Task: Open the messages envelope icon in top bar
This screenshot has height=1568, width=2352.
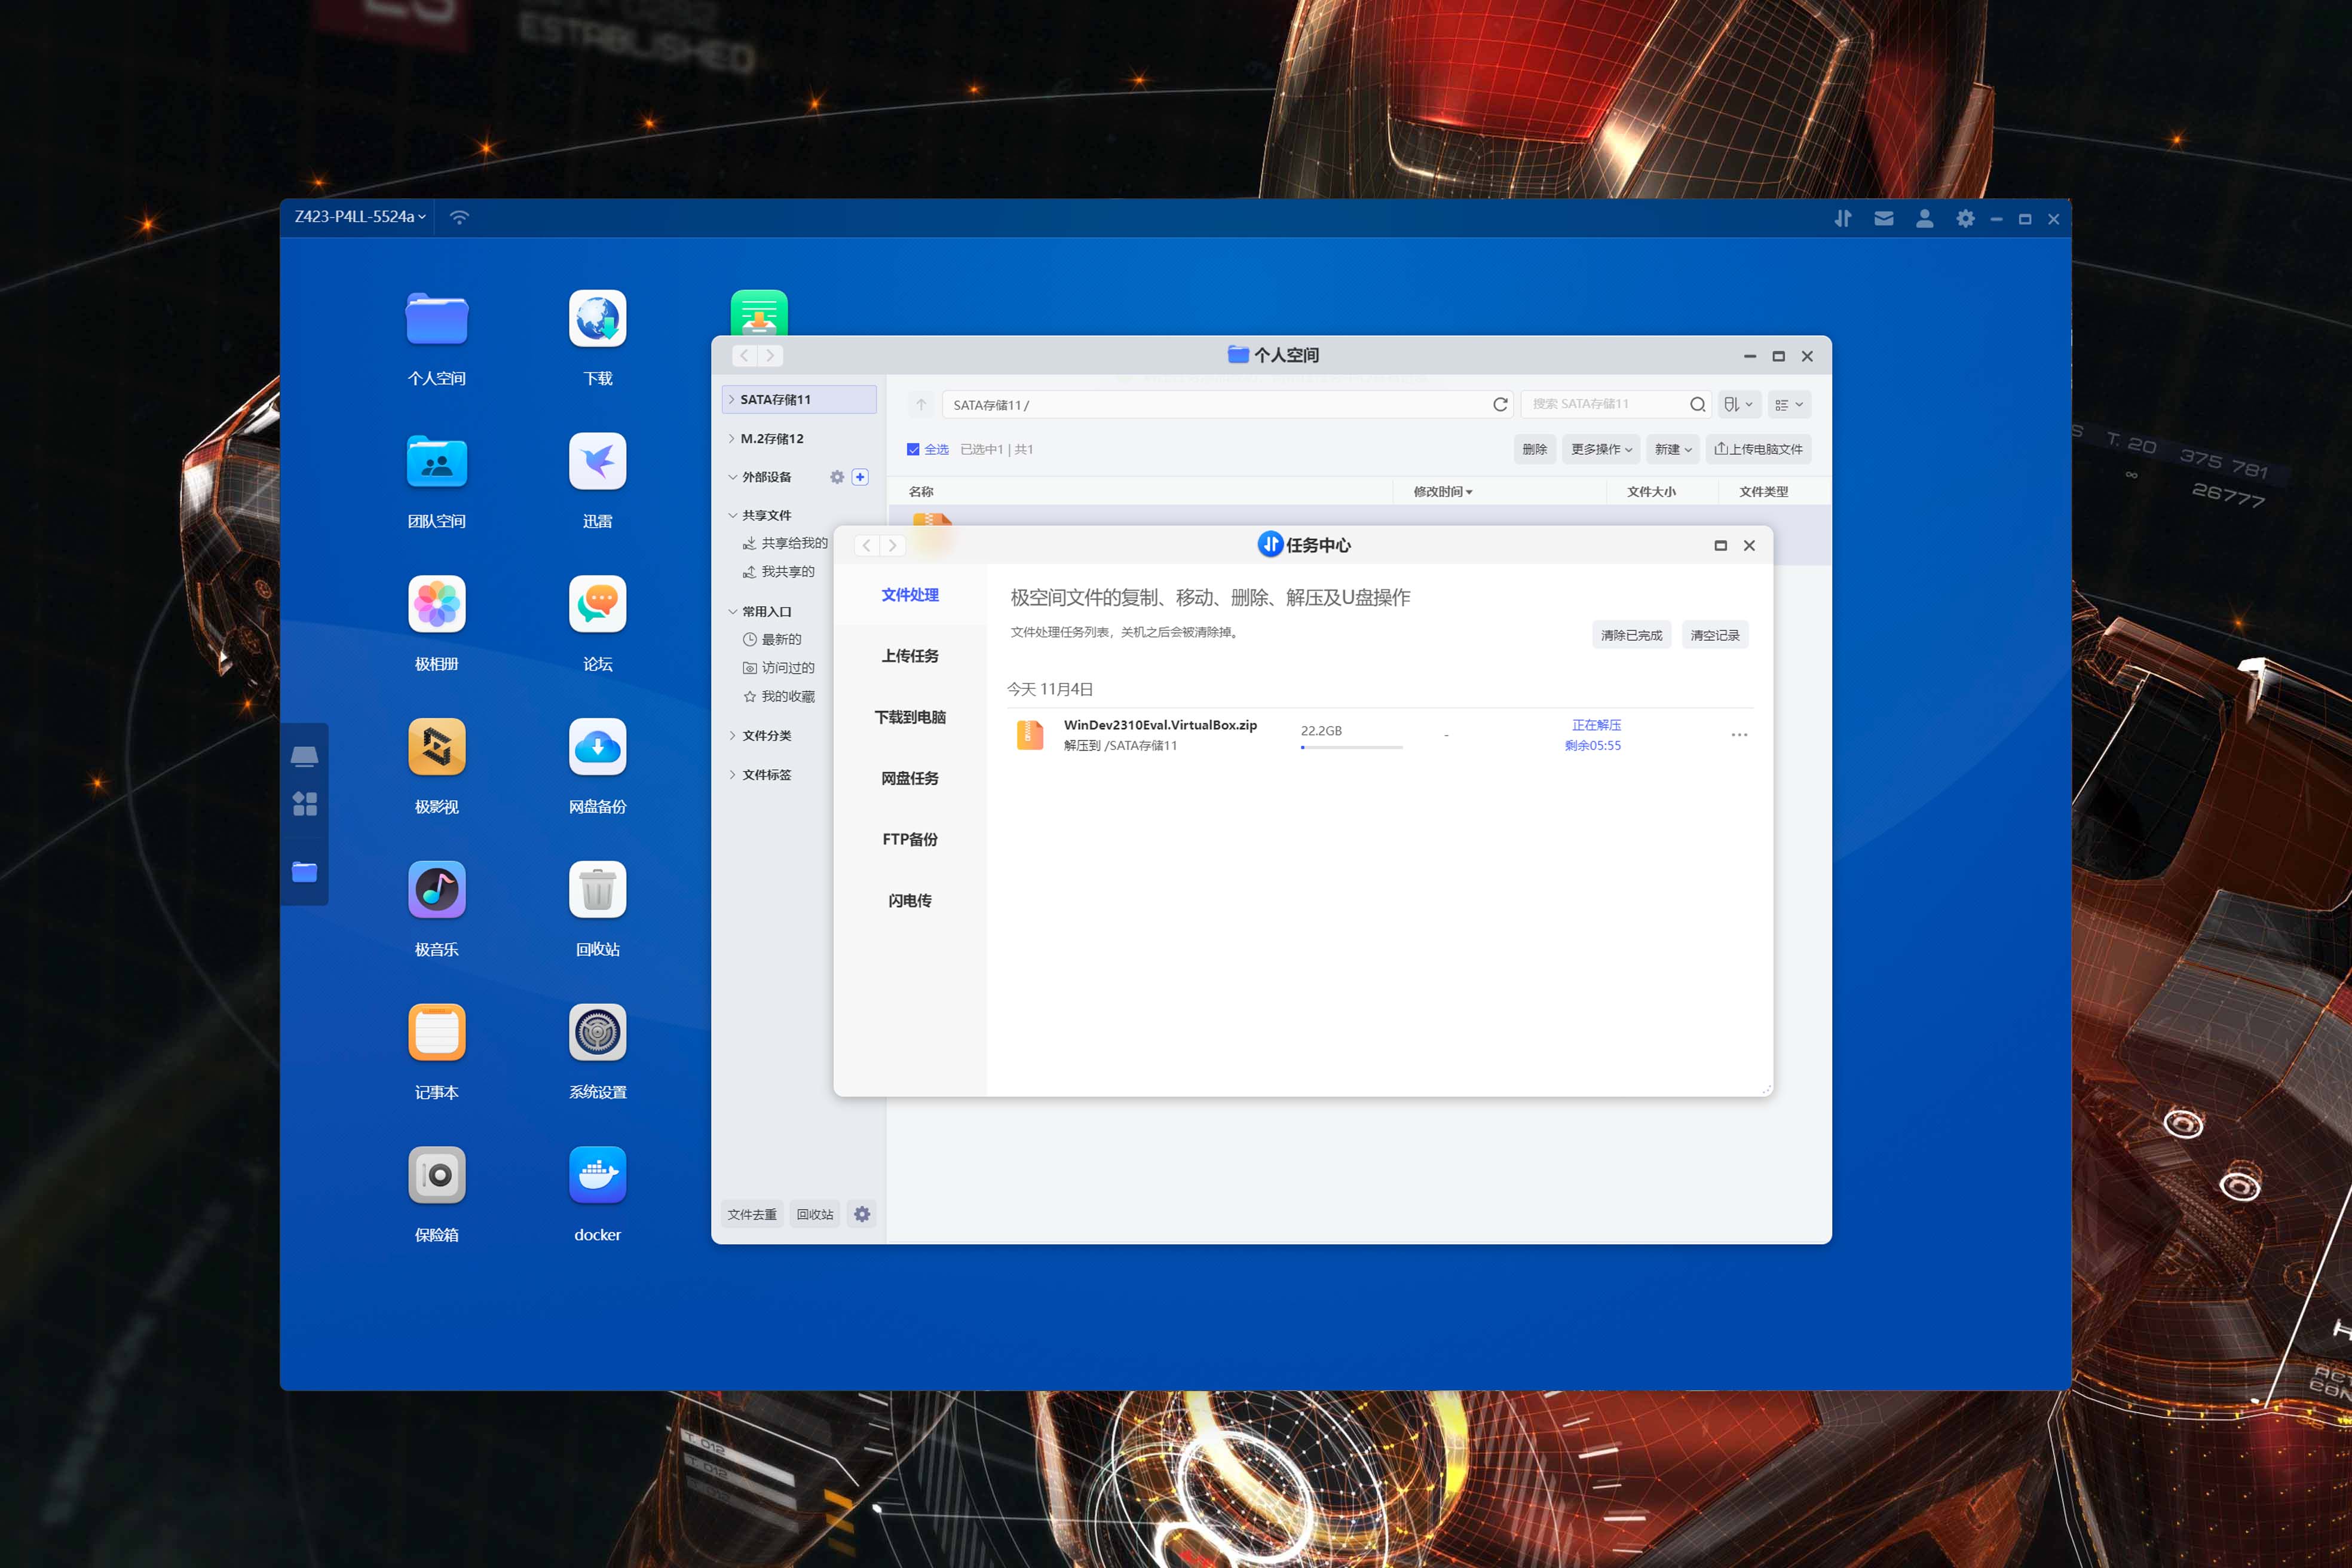Action: point(1883,218)
